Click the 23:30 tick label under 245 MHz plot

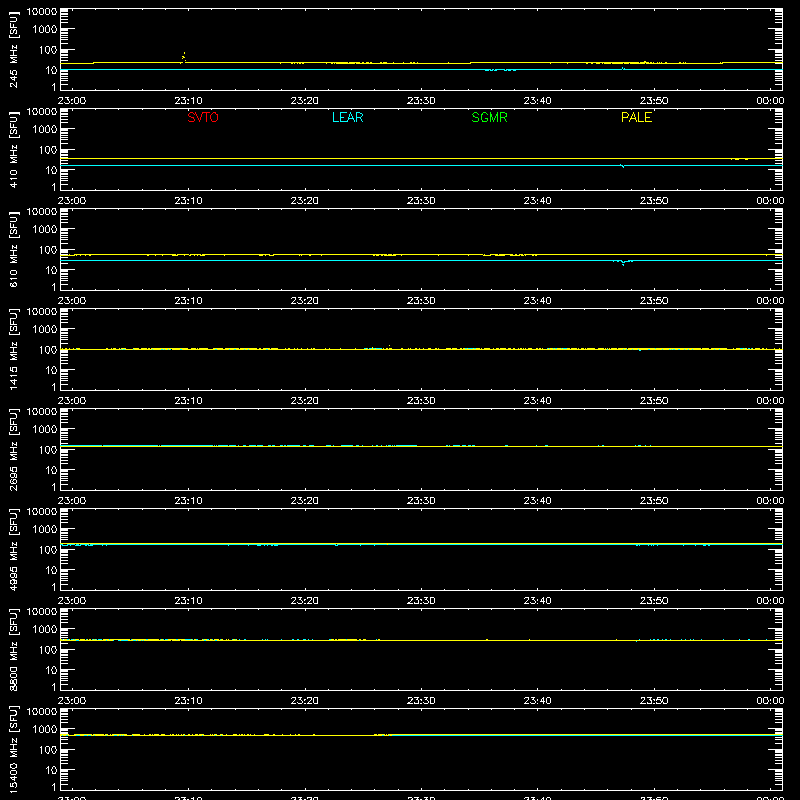(x=421, y=101)
